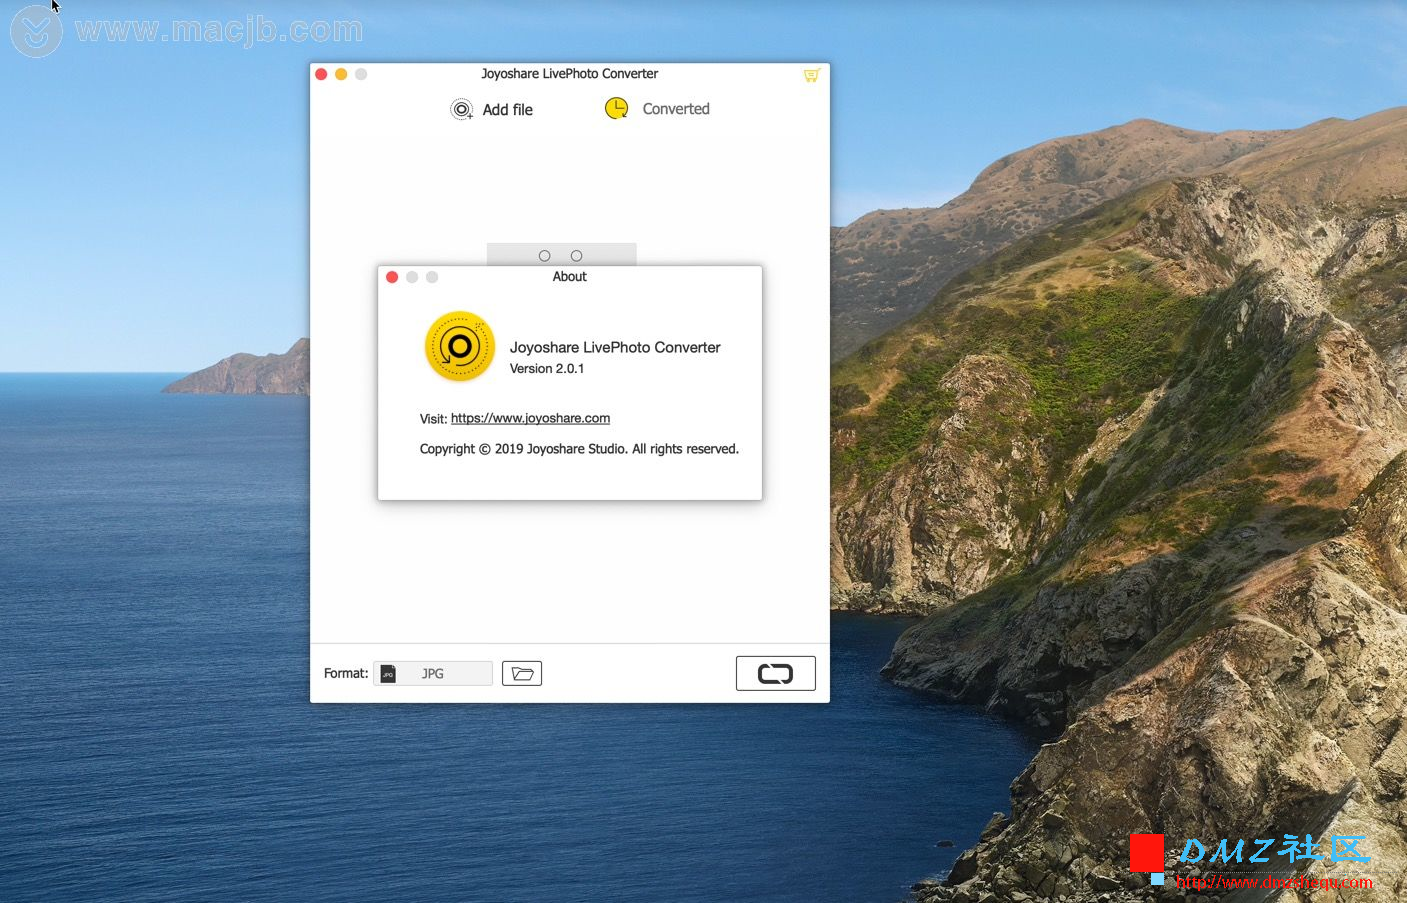Click the app name in About dialog
This screenshot has height=903, width=1407.
[x=615, y=347]
